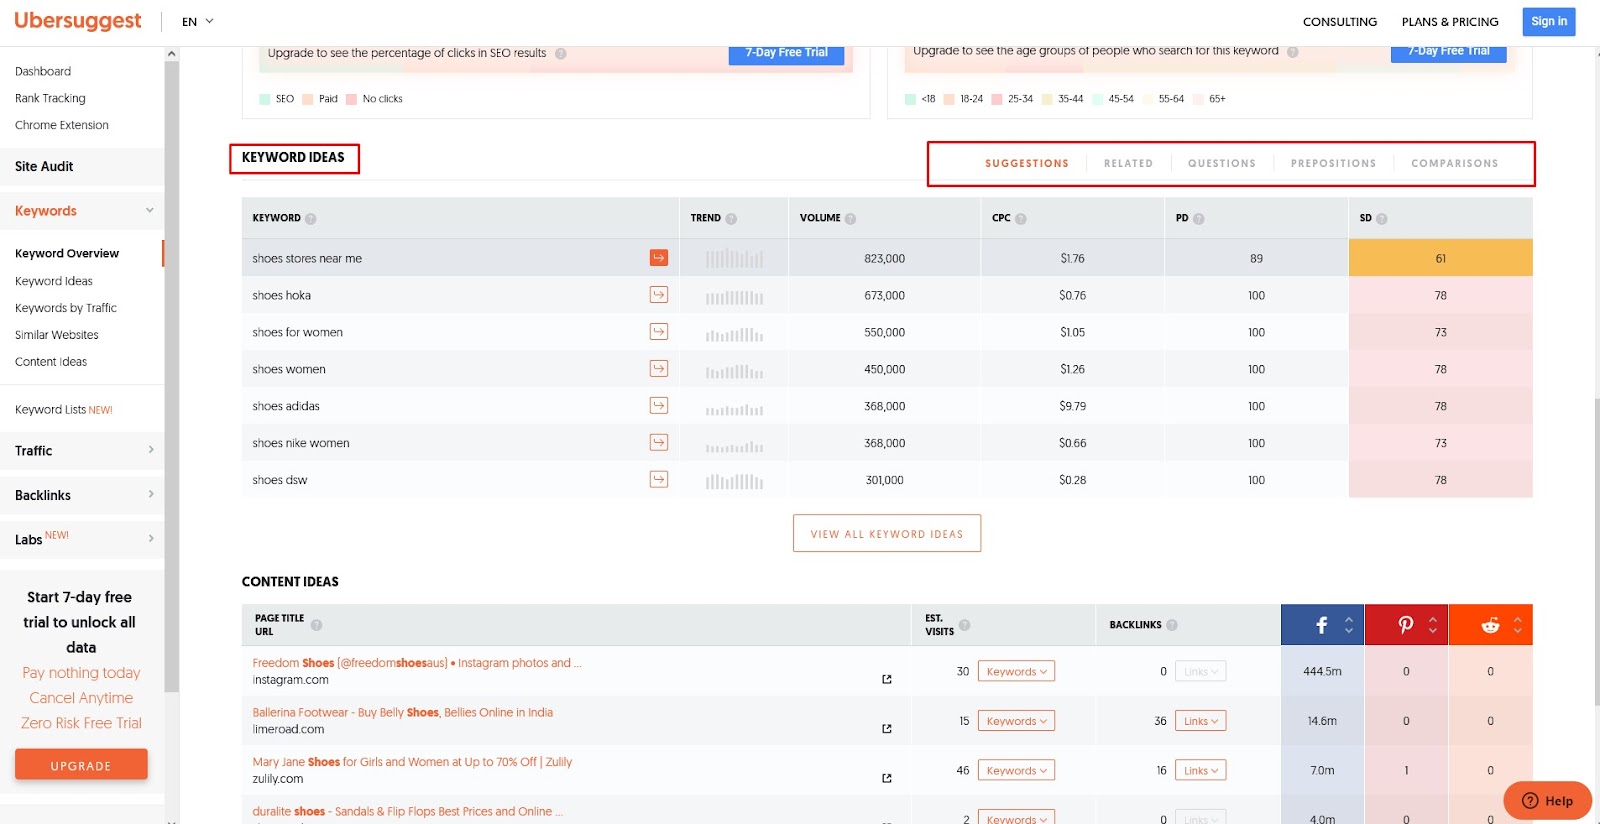Open keyword arrow icon for shoes hoka

(x=659, y=295)
